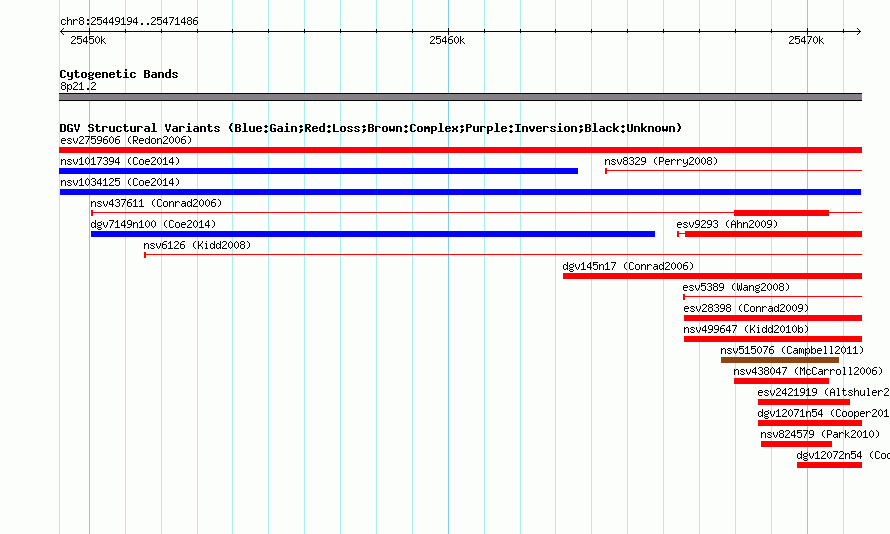Click the brown nsv515076 (Campbell2011) complex bar
Viewport: 890px width, 534px height.
click(x=780, y=360)
